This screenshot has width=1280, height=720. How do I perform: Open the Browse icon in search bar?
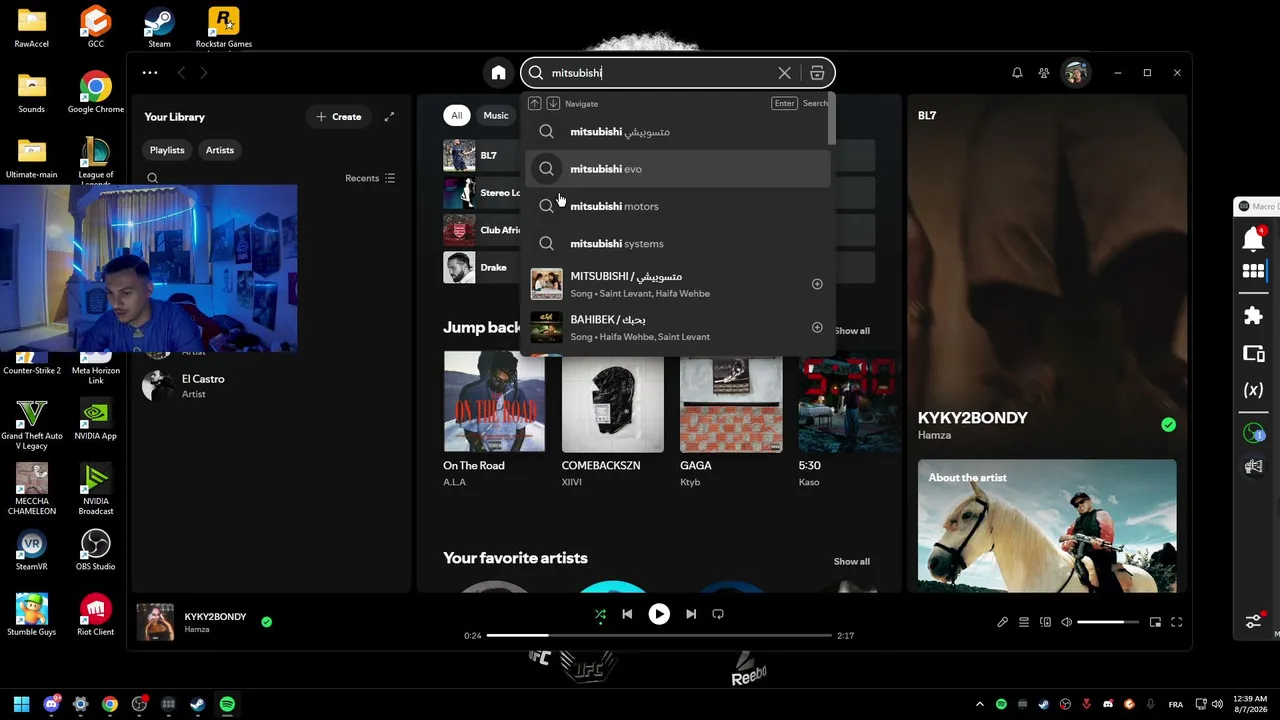(x=817, y=73)
